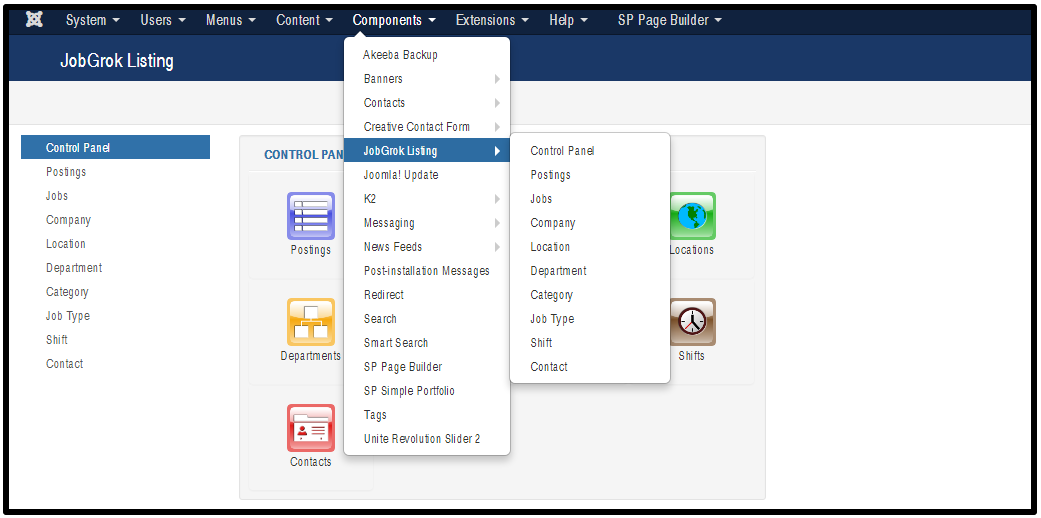Choose Akeeba Backup from Components
Viewport: 1041px width, 518px height.
point(427,55)
